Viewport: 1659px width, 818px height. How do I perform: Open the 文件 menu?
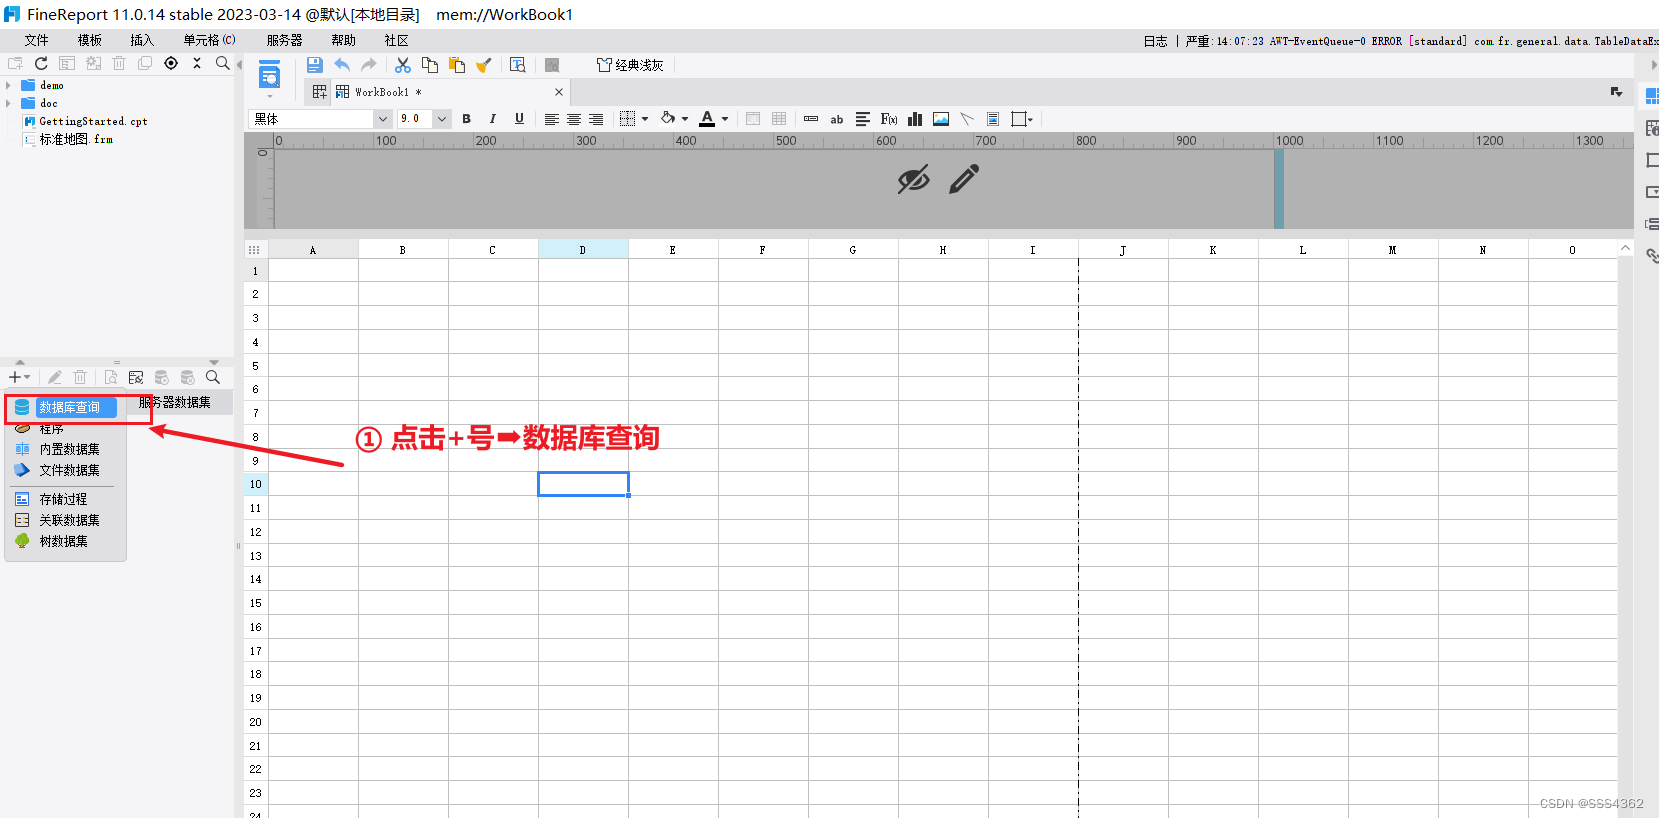pyautogui.click(x=37, y=40)
